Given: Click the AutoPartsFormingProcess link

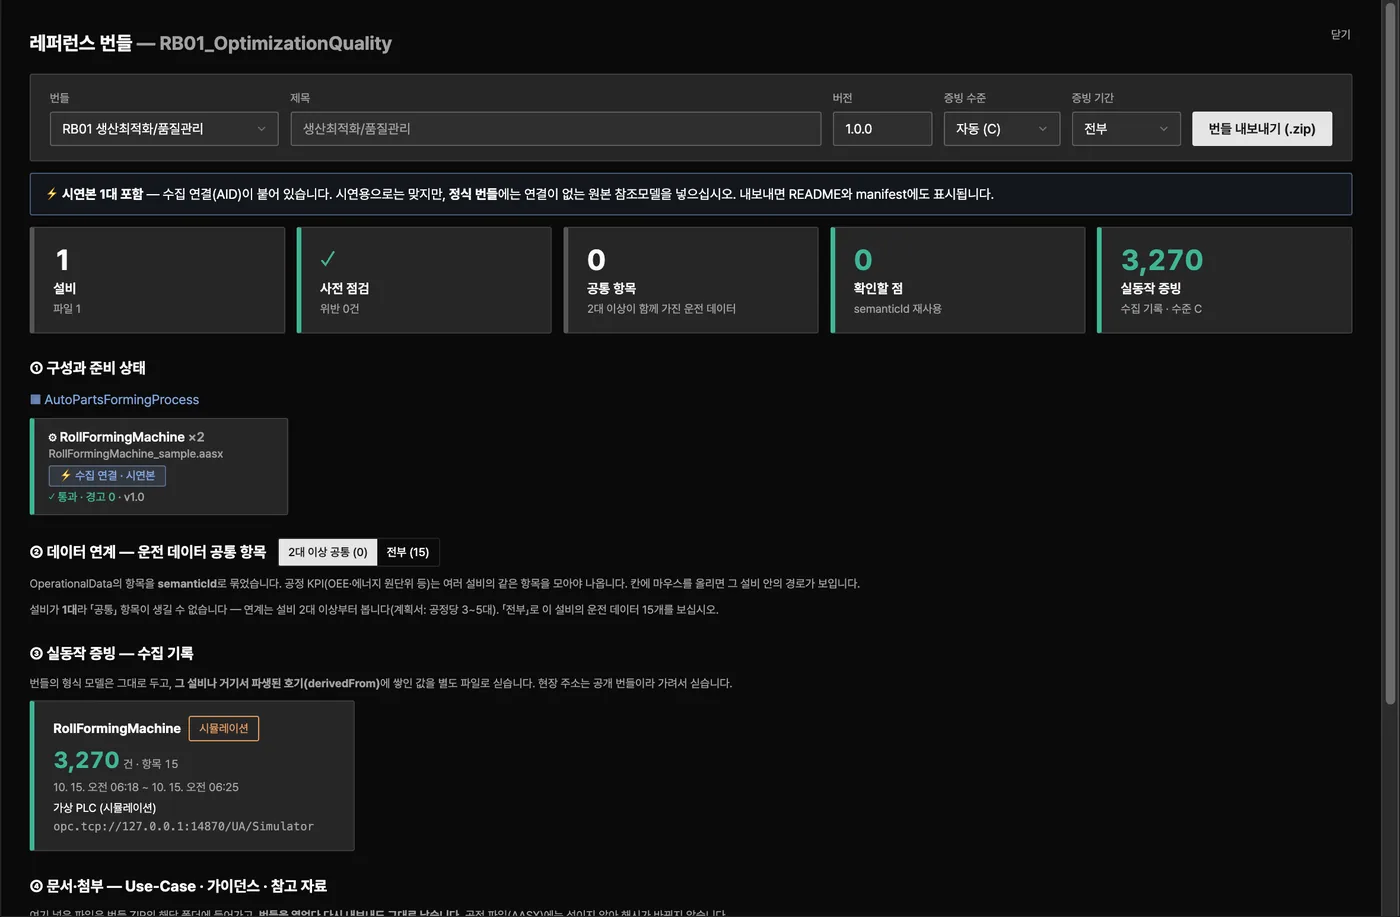Looking at the screenshot, I should click(x=121, y=400).
